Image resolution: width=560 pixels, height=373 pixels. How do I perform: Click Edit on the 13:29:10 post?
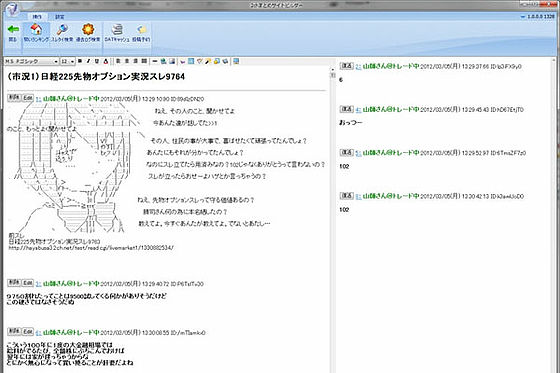tap(28, 98)
